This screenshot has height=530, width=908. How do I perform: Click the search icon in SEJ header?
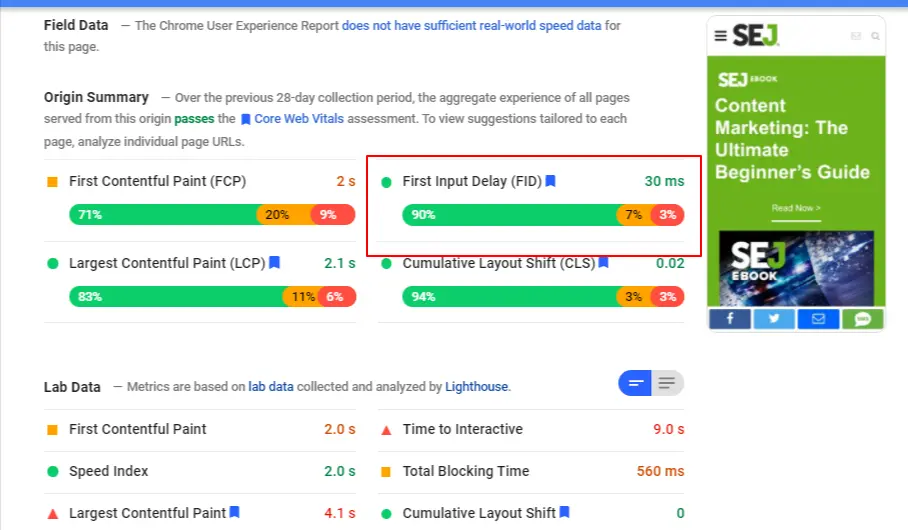876,36
